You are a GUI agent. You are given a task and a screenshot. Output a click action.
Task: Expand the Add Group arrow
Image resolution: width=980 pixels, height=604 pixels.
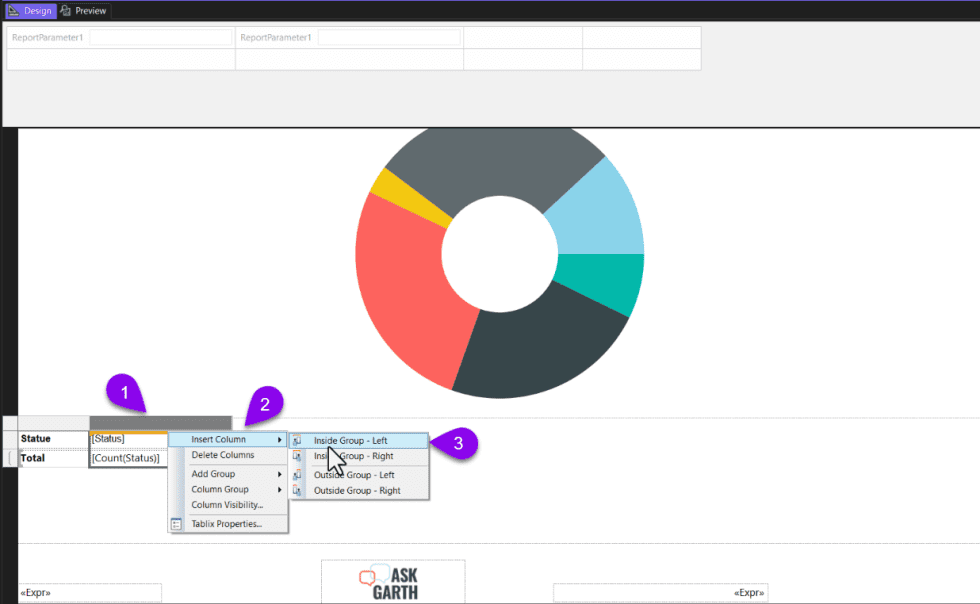279,474
